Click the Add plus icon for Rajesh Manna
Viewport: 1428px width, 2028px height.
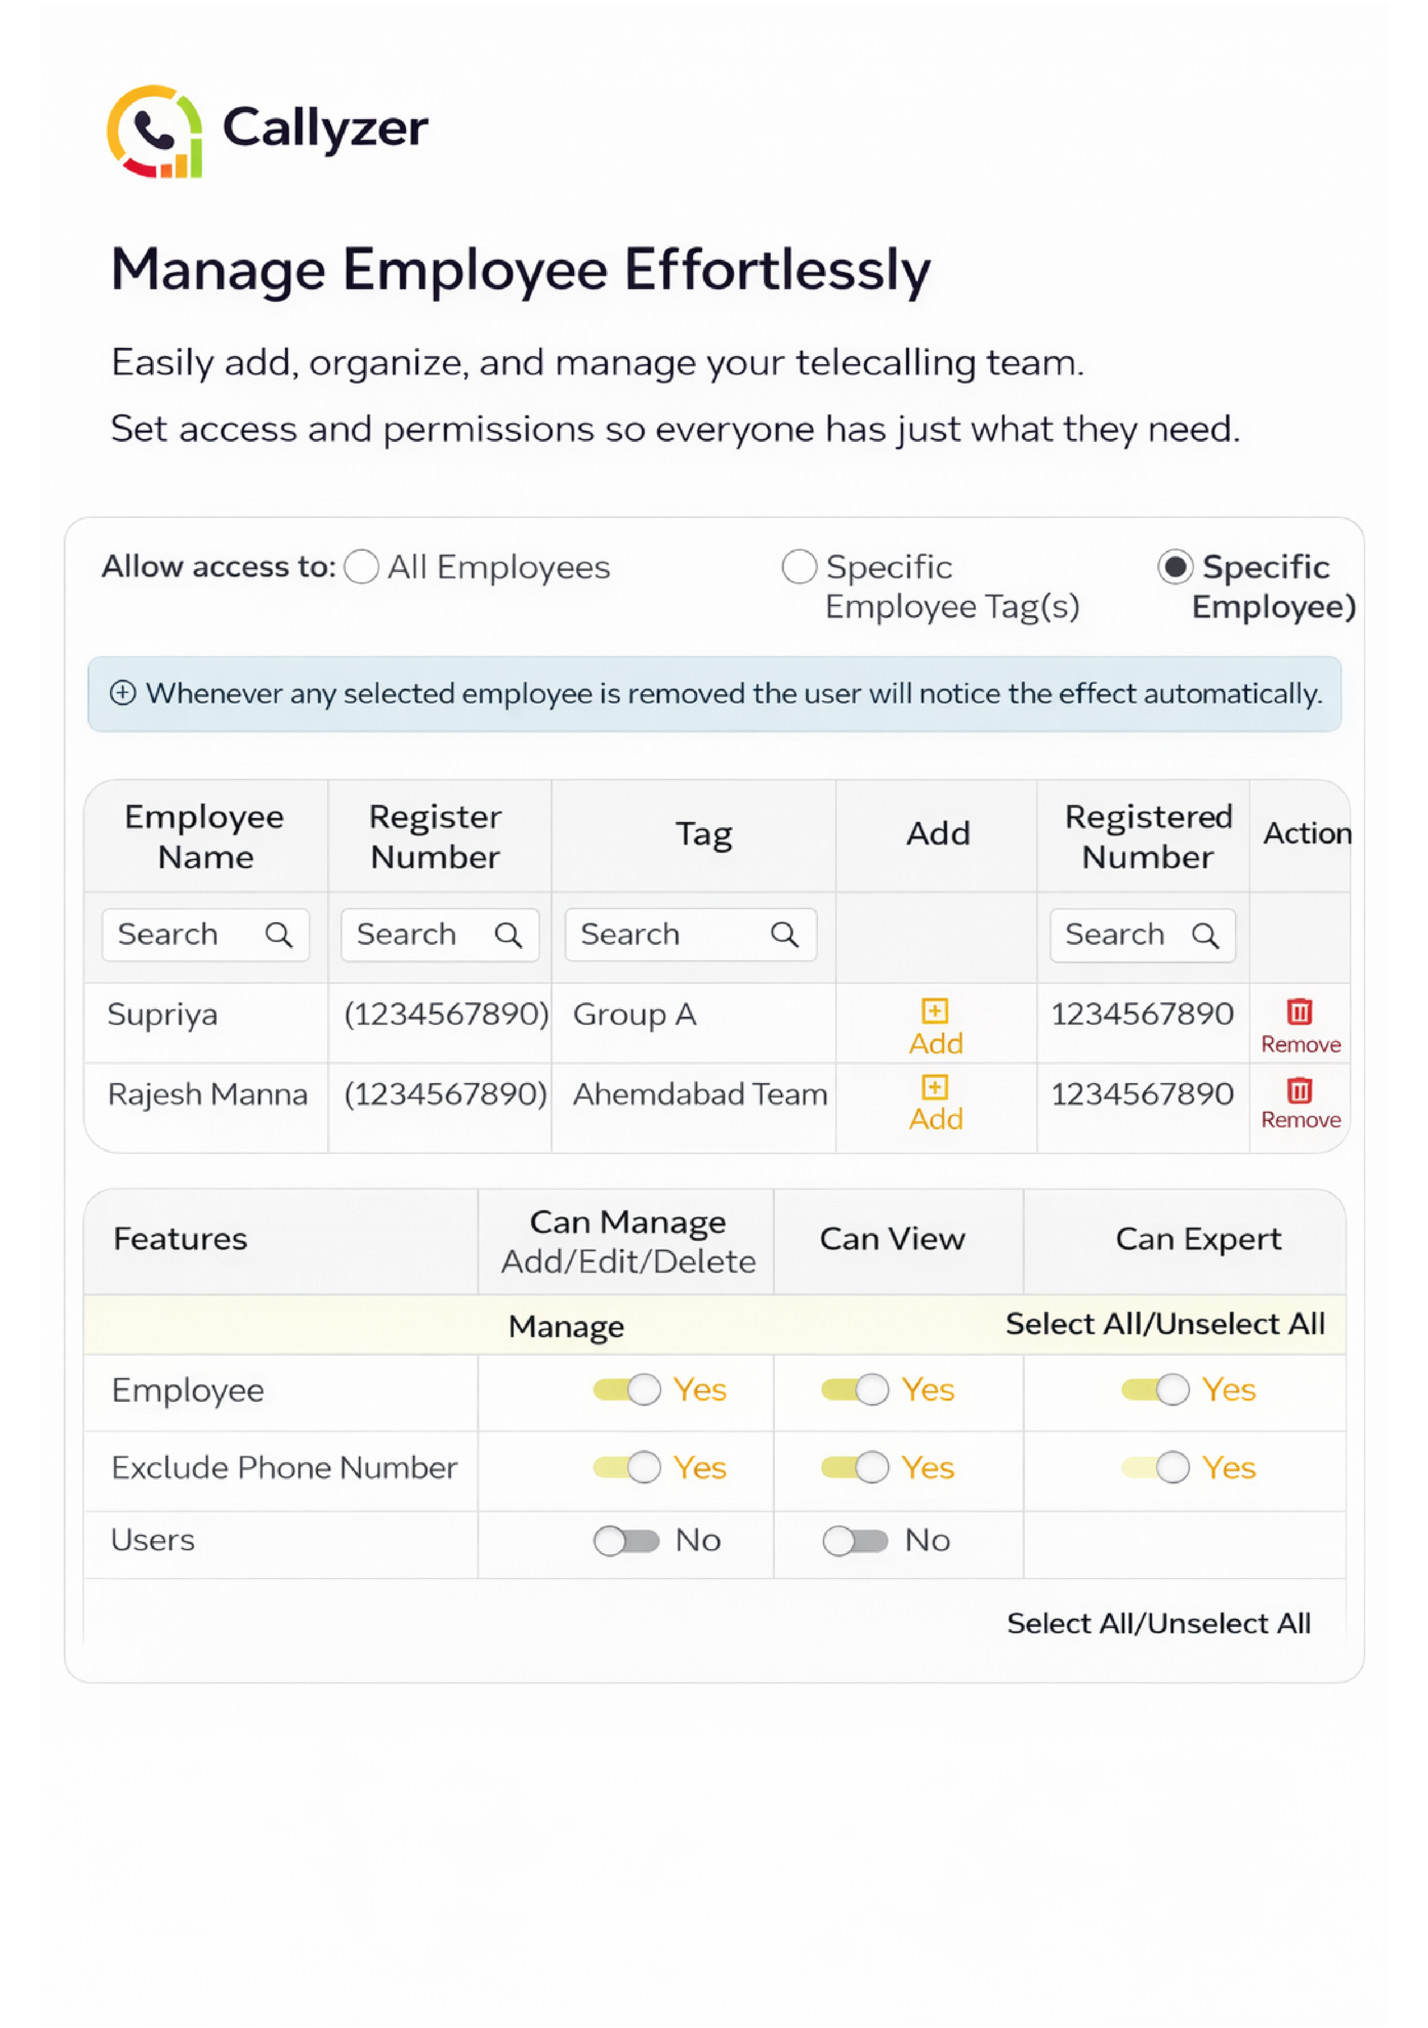pyautogui.click(x=934, y=1087)
